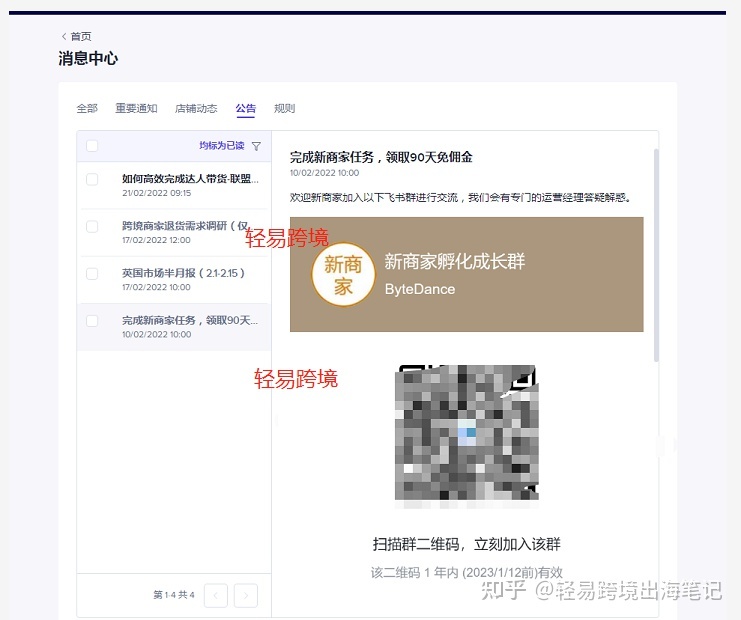The image size is (741, 620).
Task: Check the box for 如何高效完成达人带货 message
Action: pos(92,180)
